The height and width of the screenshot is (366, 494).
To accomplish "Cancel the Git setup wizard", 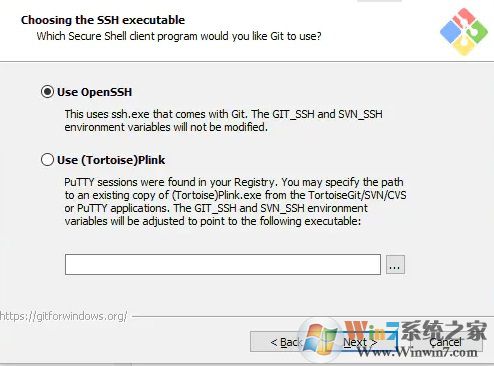I will [446, 342].
